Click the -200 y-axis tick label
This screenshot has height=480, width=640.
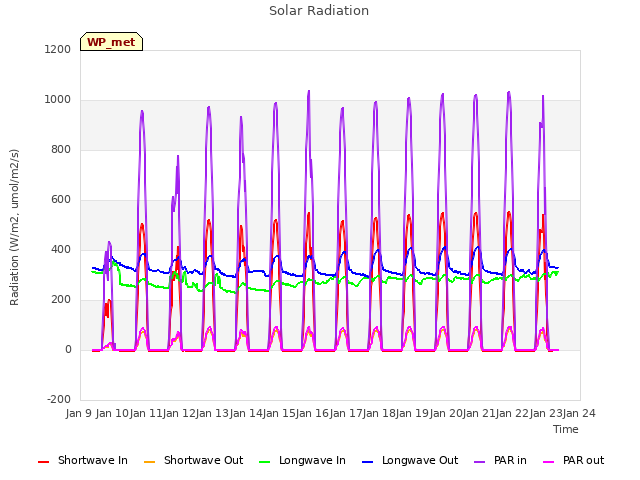tap(59, 399)
